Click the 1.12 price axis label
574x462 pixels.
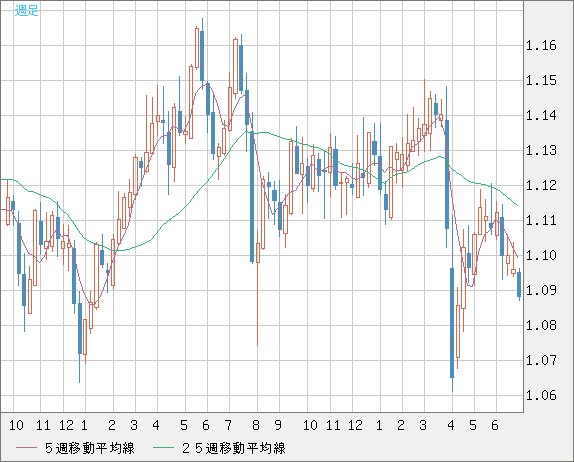pyautogui.click(x=541, y=186)
